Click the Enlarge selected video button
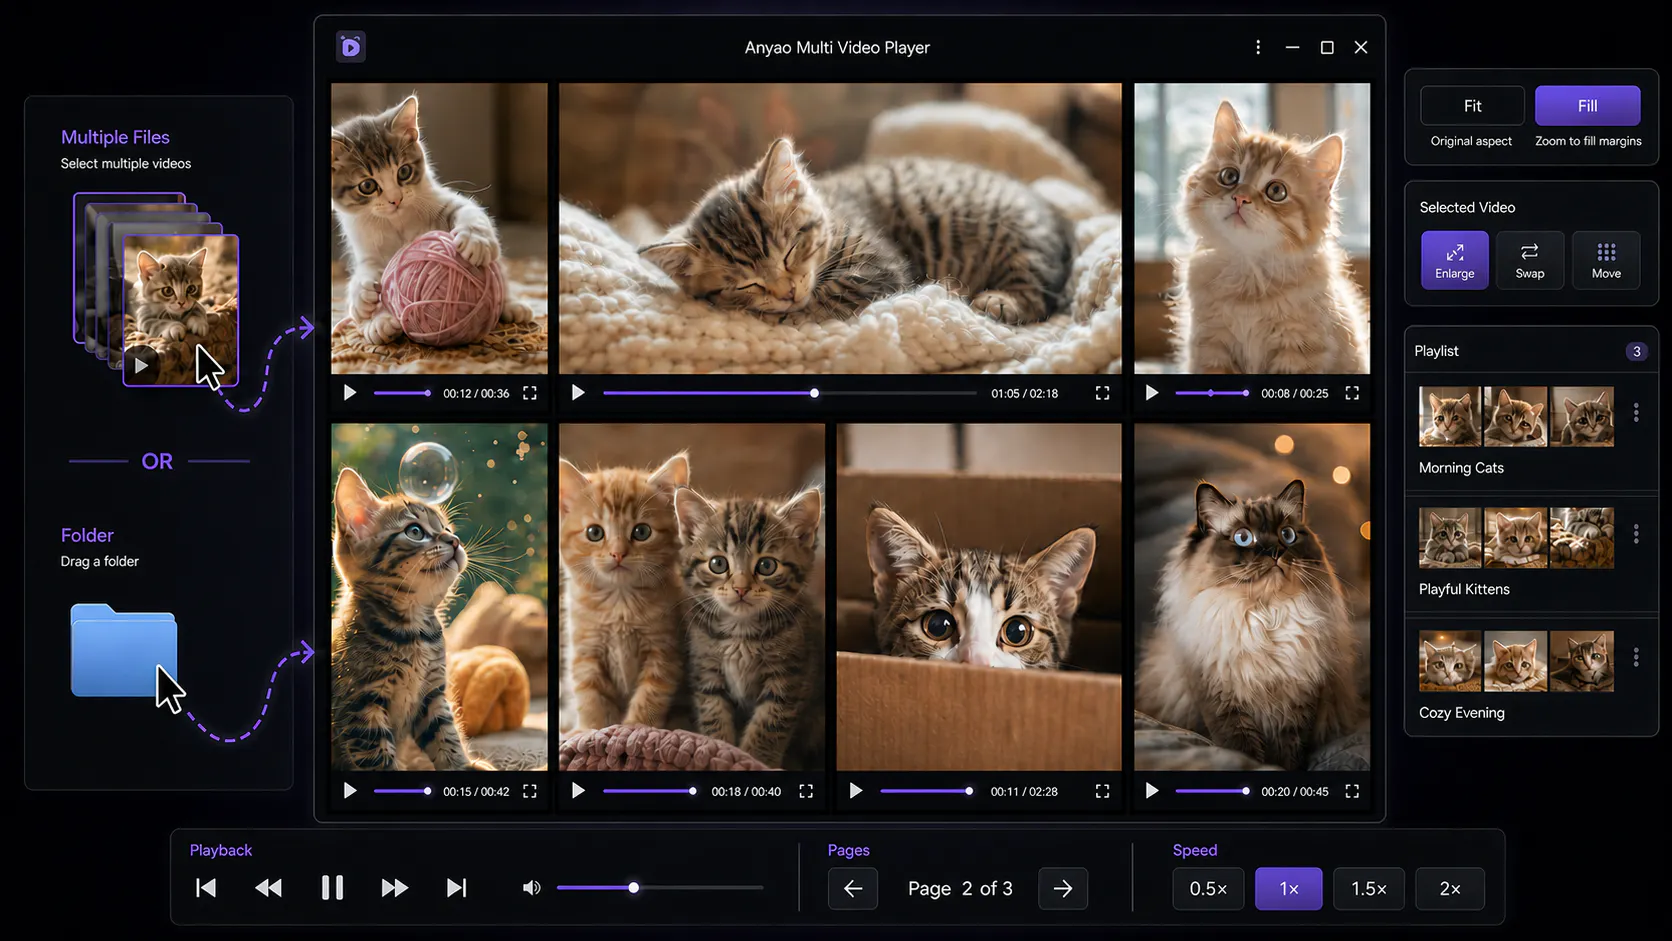This screenshot has width=1672, height=941. [x=1455, y=260]
